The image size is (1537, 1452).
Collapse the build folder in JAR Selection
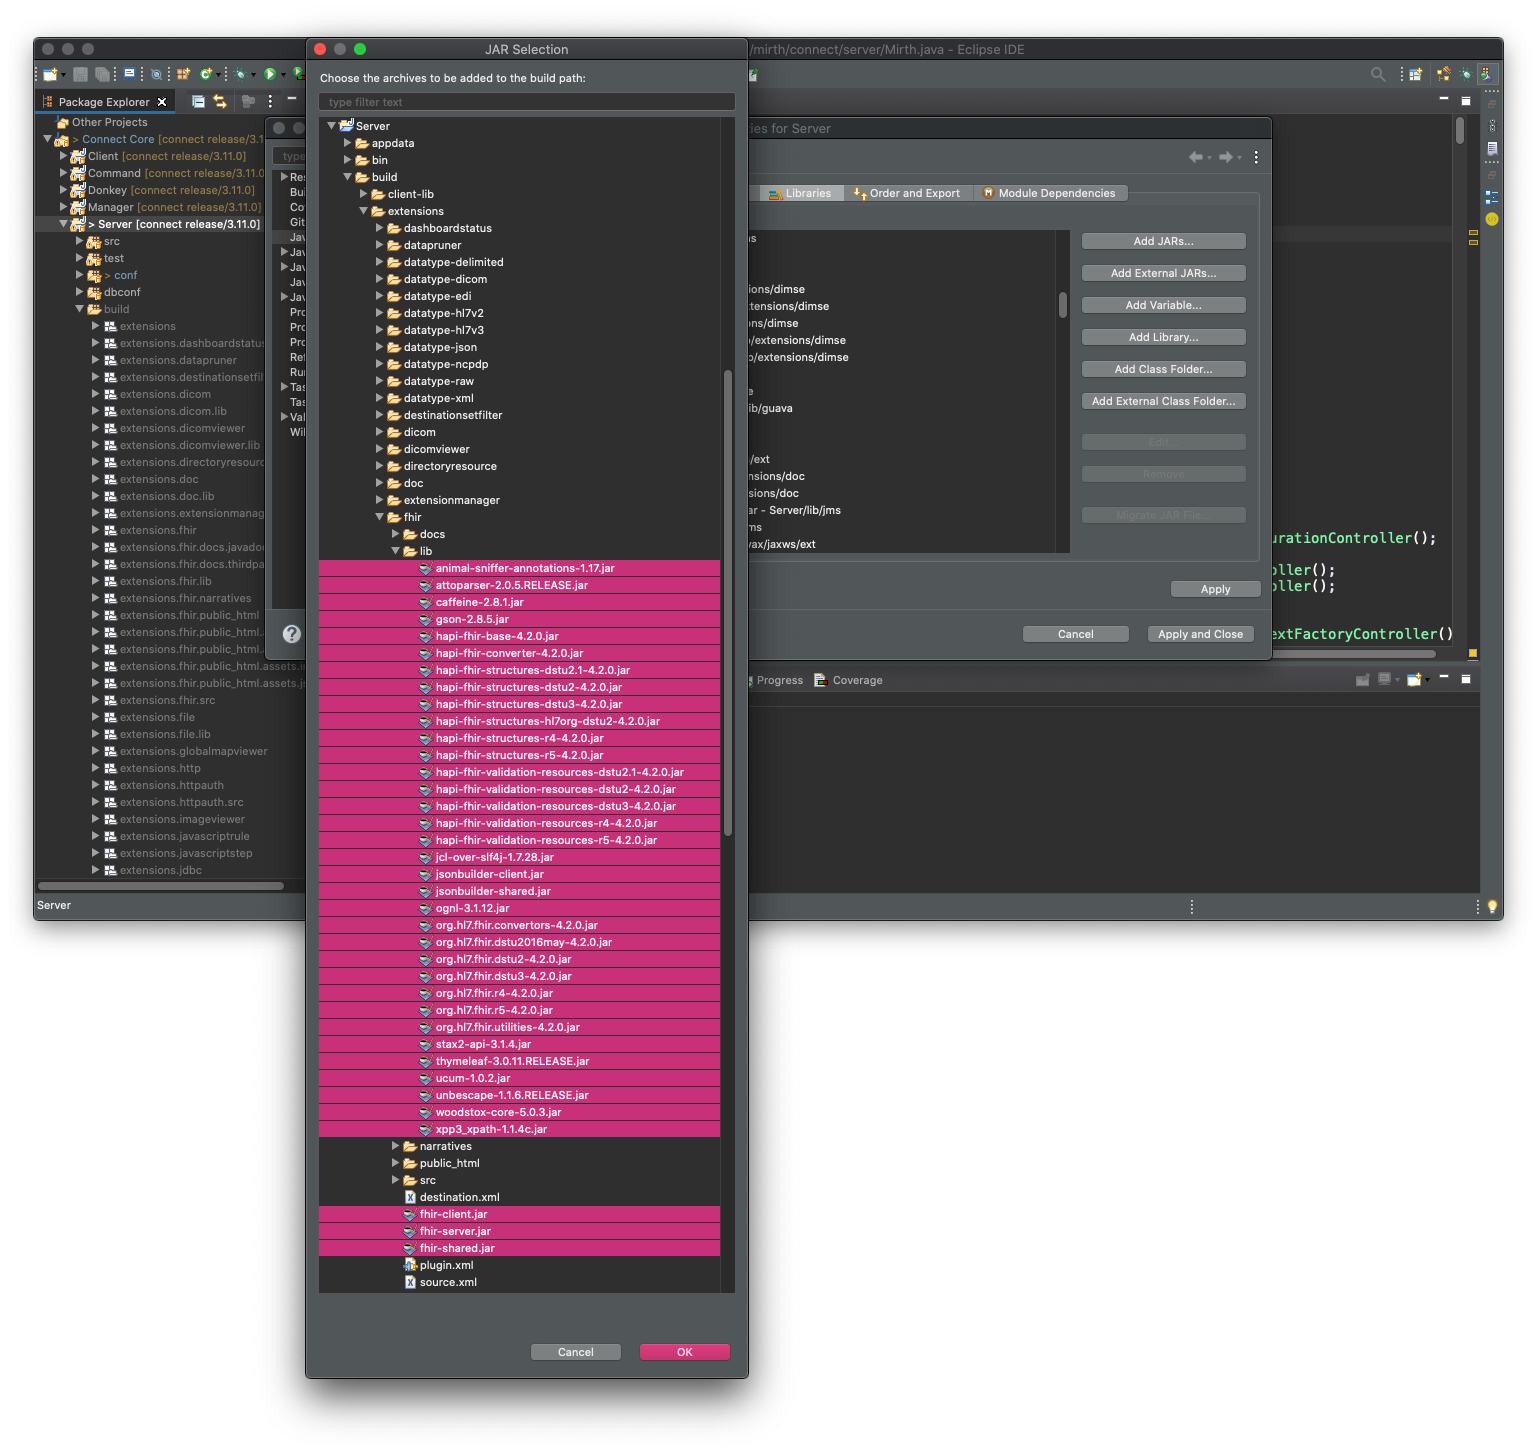point(348,177)
